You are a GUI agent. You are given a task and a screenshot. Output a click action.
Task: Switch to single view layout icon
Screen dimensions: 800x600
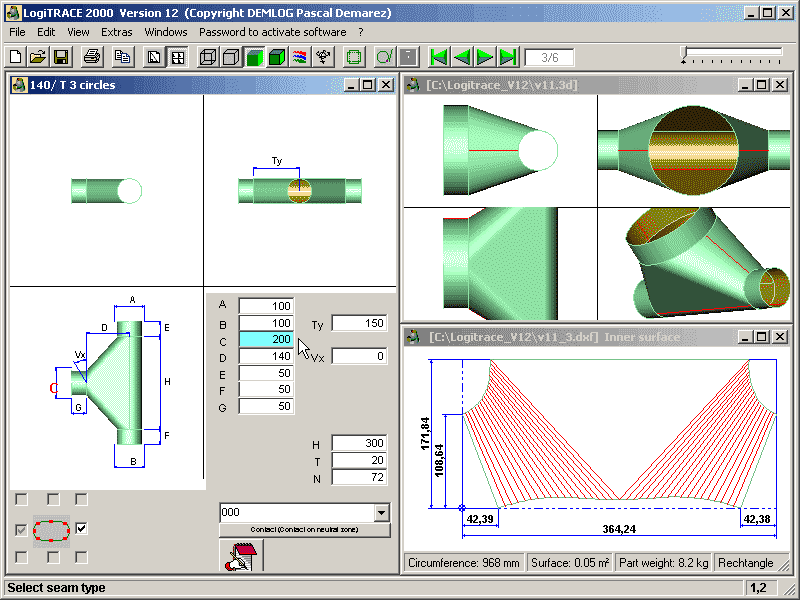coord(154,57)
